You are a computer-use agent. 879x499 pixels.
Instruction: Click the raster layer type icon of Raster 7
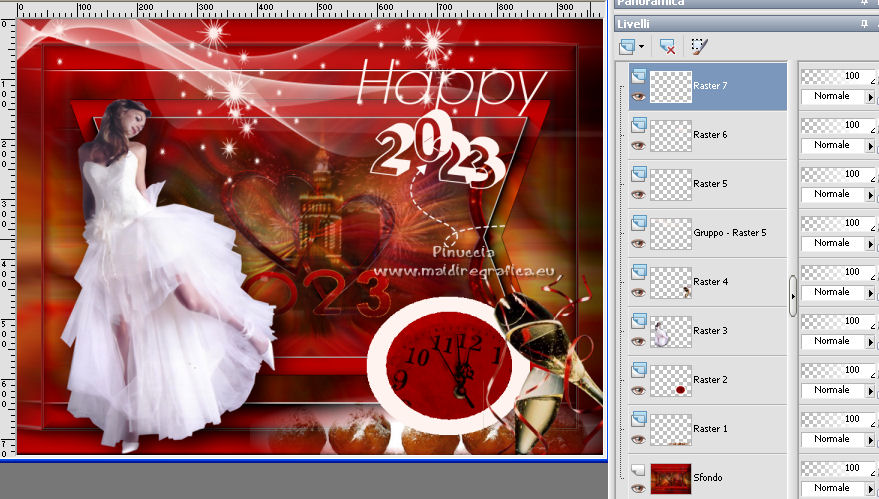click(x=639, y=76)
